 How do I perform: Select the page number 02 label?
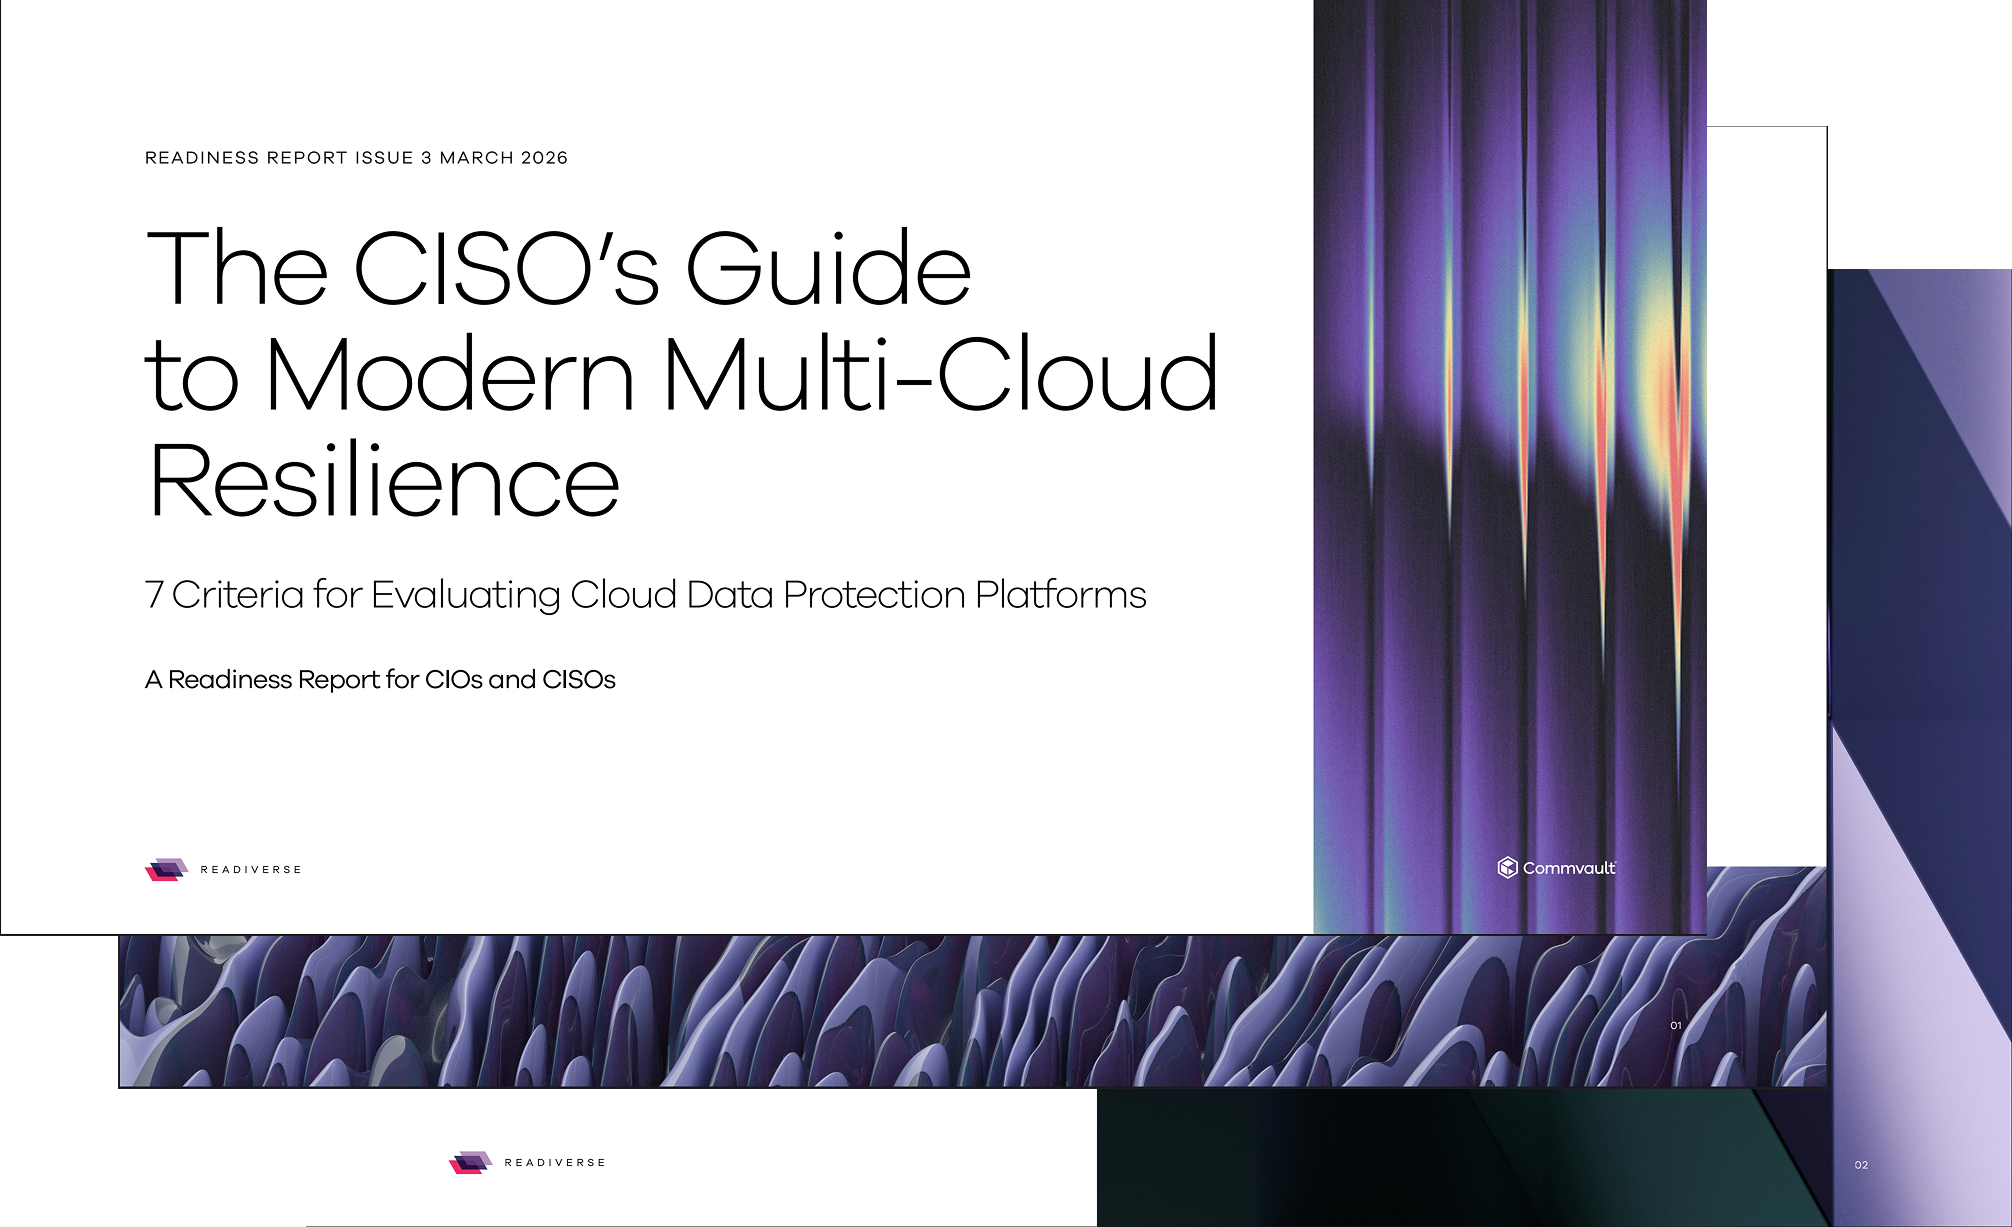(1861, 1165)
